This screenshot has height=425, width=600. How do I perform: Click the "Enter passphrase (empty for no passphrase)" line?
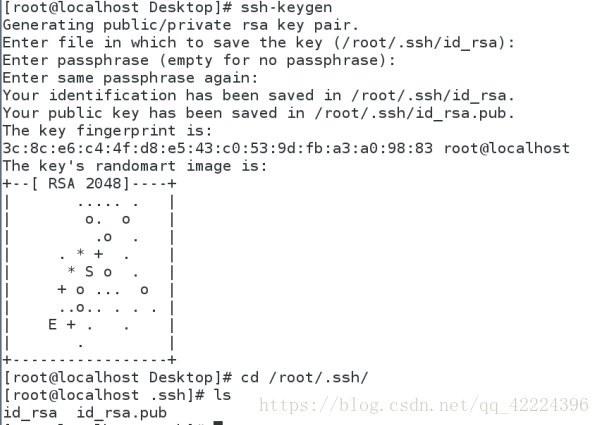[200, 60]
